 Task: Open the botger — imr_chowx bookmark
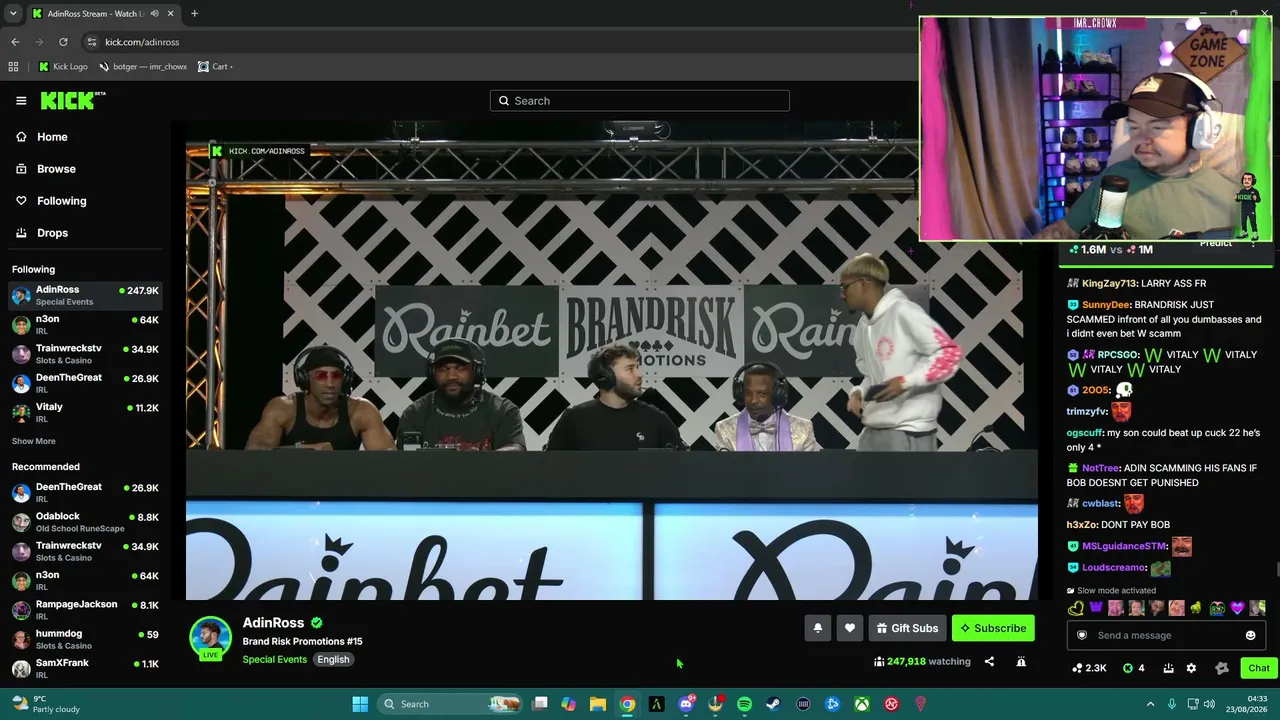(x=143, y=67)
